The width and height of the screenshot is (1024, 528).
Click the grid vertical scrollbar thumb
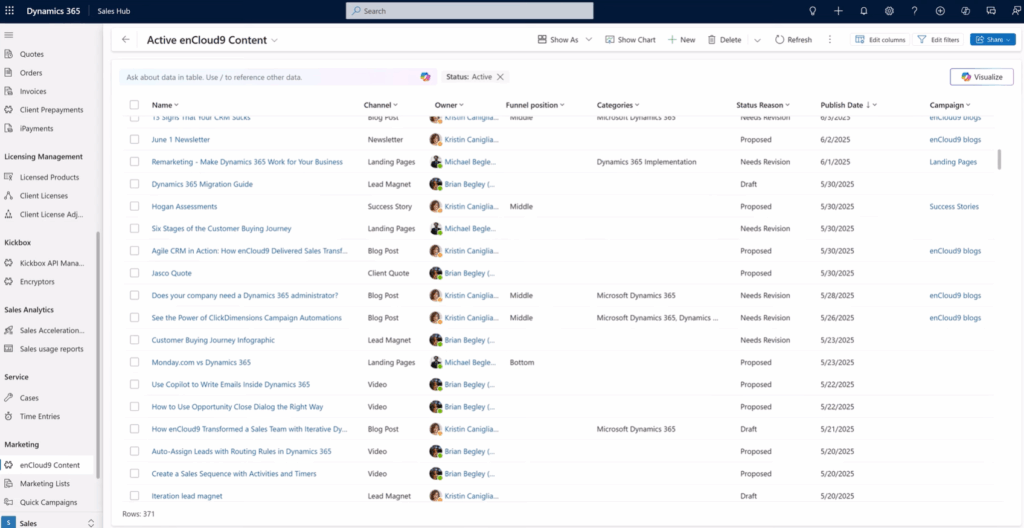tap(999, 159)
